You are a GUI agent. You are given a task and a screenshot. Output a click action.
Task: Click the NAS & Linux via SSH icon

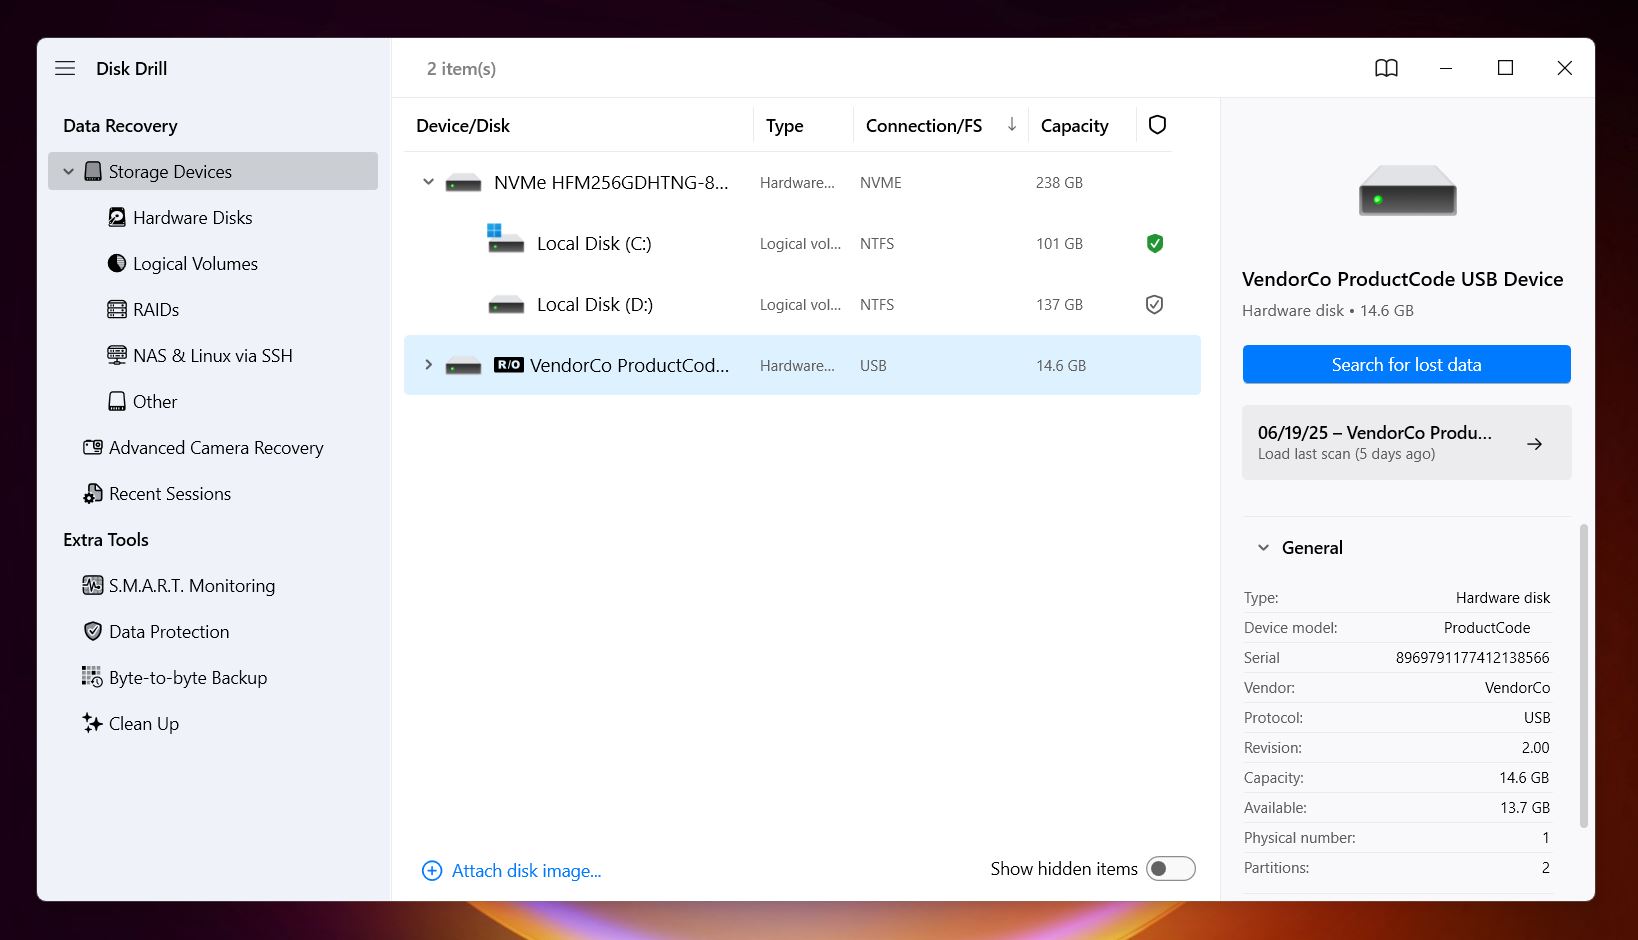(117, 355)
